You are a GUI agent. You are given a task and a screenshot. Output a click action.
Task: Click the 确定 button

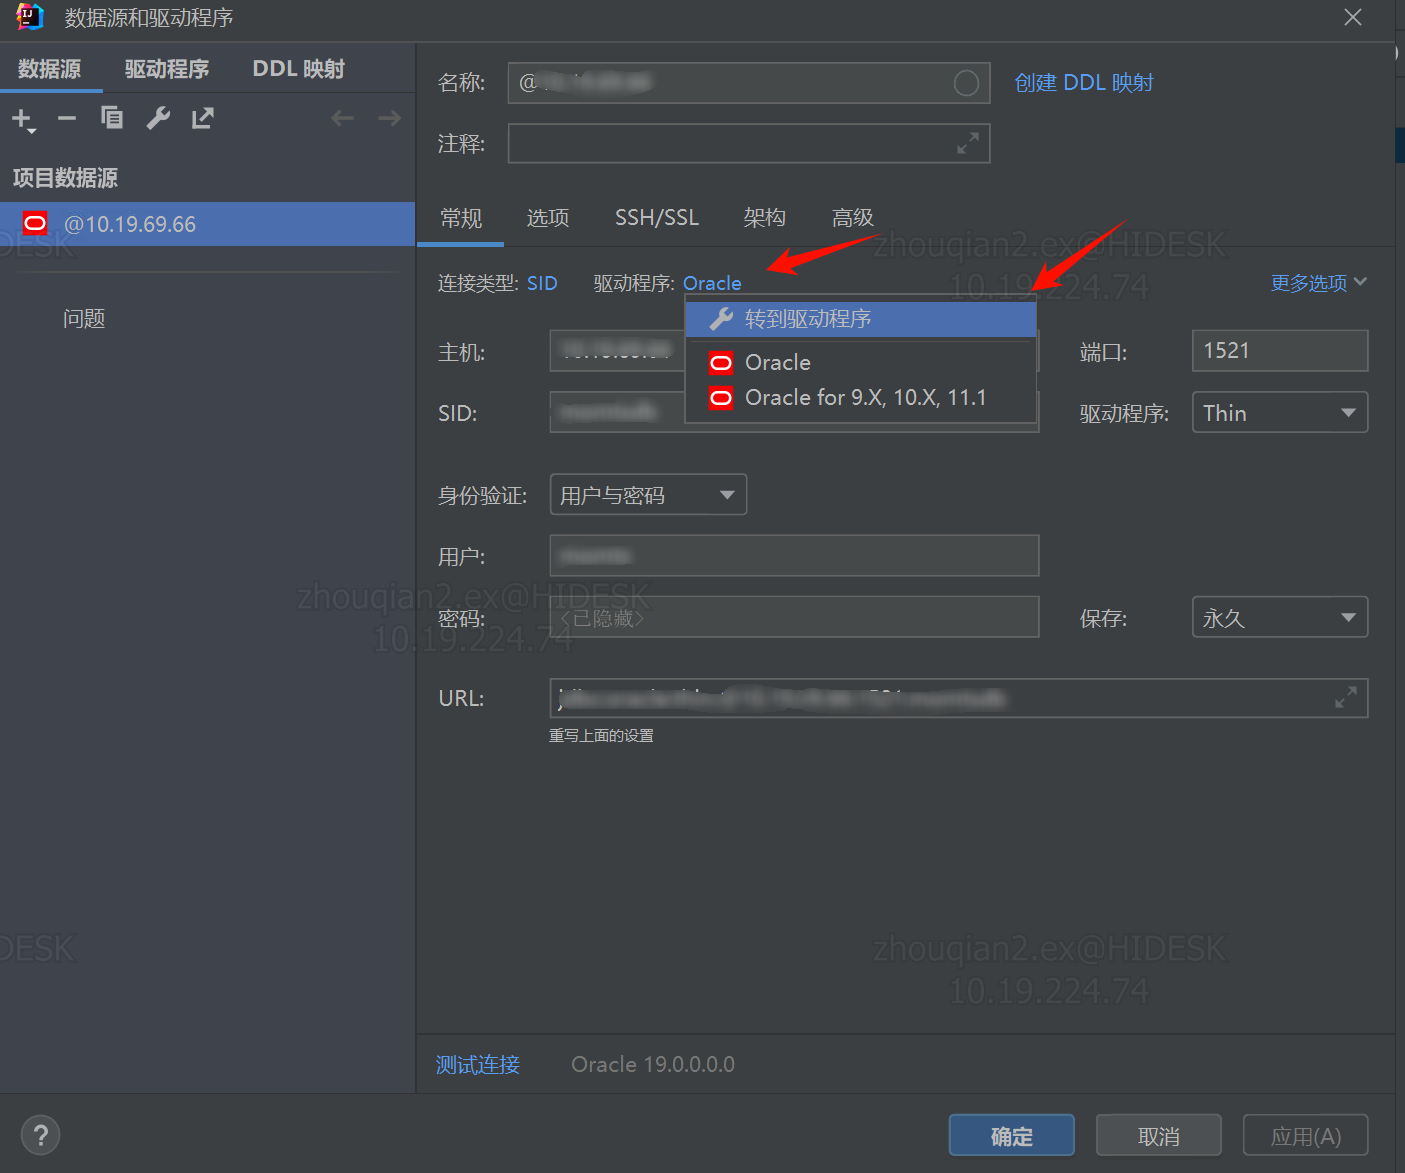[x=1011, y=1136]
